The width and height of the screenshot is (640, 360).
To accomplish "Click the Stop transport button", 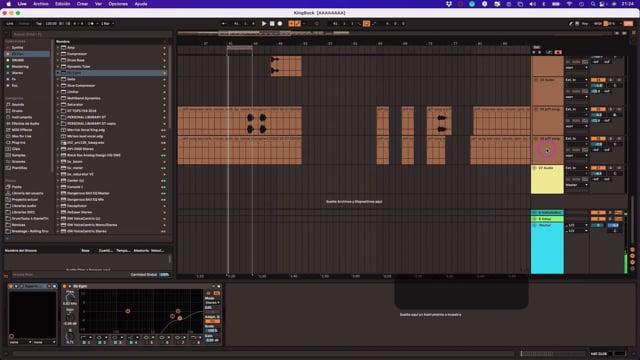I will [272, 24].
